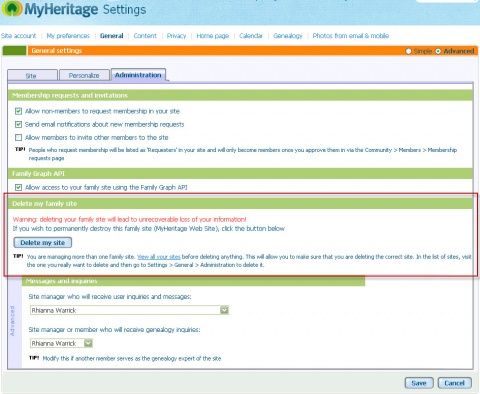
Task: Open the genealogy inquiries recipient dropdown
Action: point(61,343)
